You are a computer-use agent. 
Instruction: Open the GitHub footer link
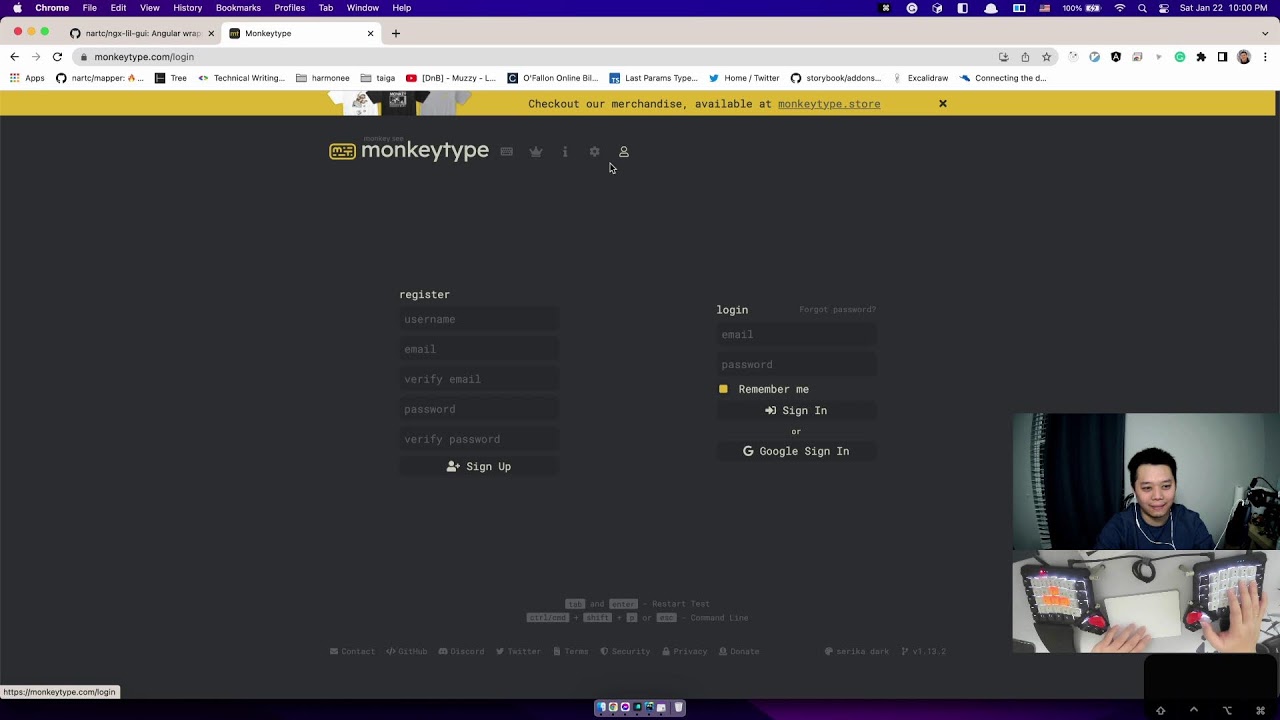click(406, 651)
